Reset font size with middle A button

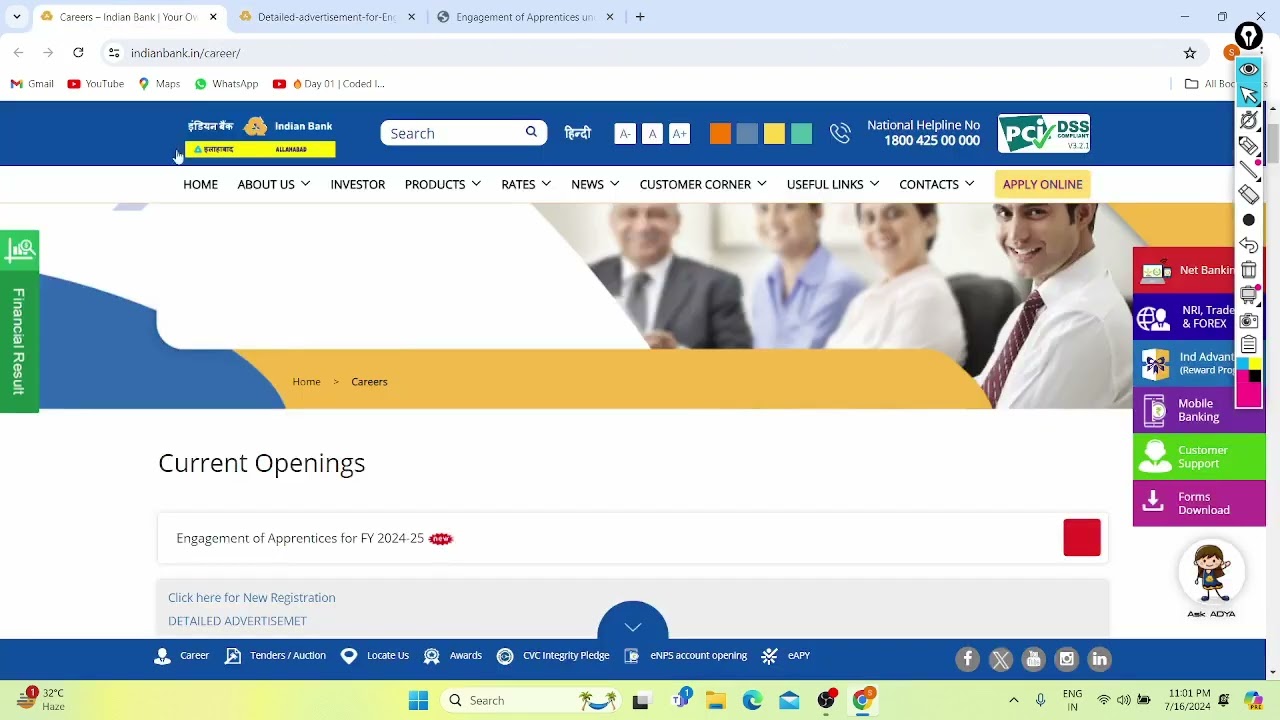(x=652, y=133)
